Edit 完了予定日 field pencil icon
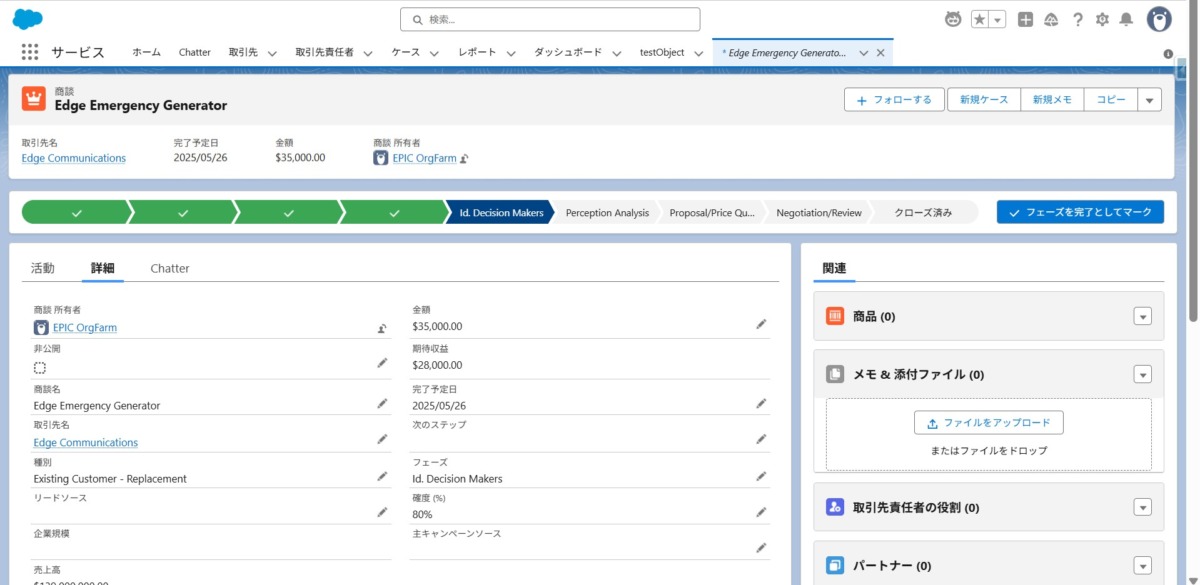Screen dimensions: 1200x585 [x=761, y=403]
